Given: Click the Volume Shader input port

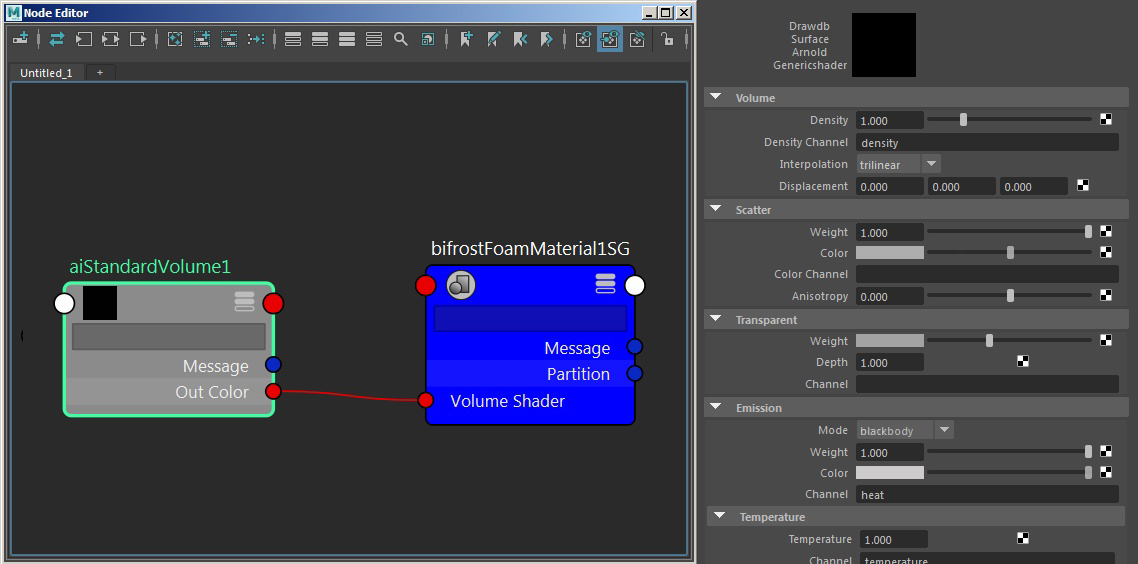Looking at the screenshot, I should pos(426,400).
